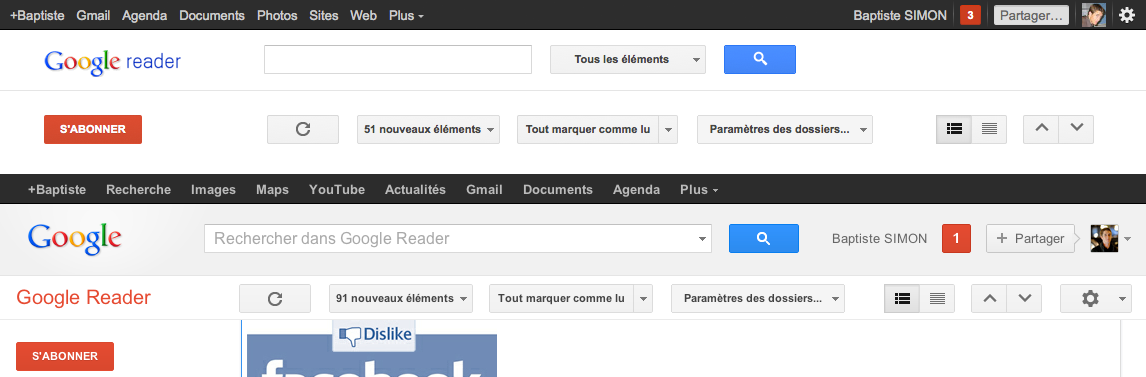Open Photos from the top black bar
1146x377 pixels.
click(x=277, y=15)
